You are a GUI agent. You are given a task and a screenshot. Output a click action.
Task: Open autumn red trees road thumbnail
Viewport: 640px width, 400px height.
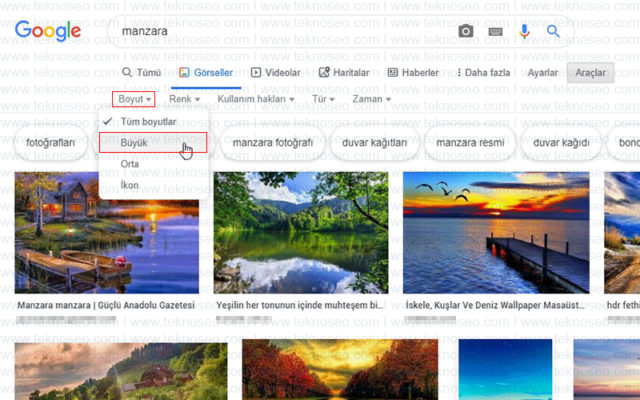(x=340, y=369)
